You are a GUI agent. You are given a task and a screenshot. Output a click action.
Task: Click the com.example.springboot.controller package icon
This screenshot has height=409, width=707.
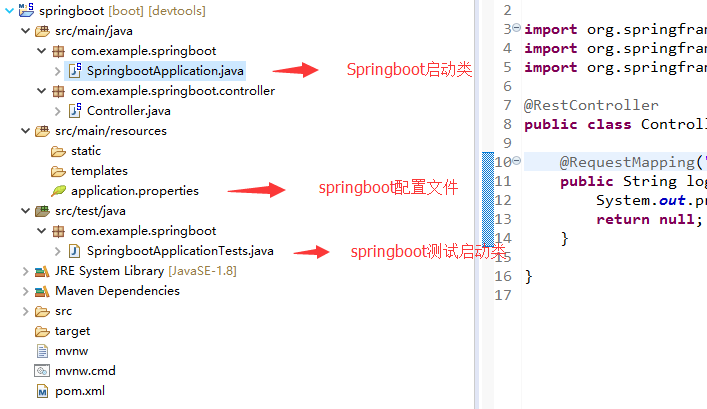(x=58, y=91)
